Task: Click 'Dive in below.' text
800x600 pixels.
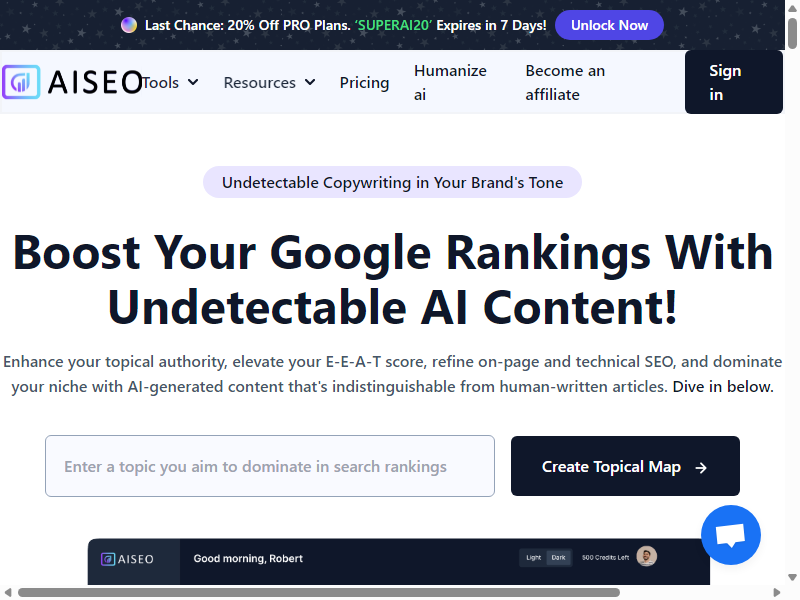Action: [723, 387]
